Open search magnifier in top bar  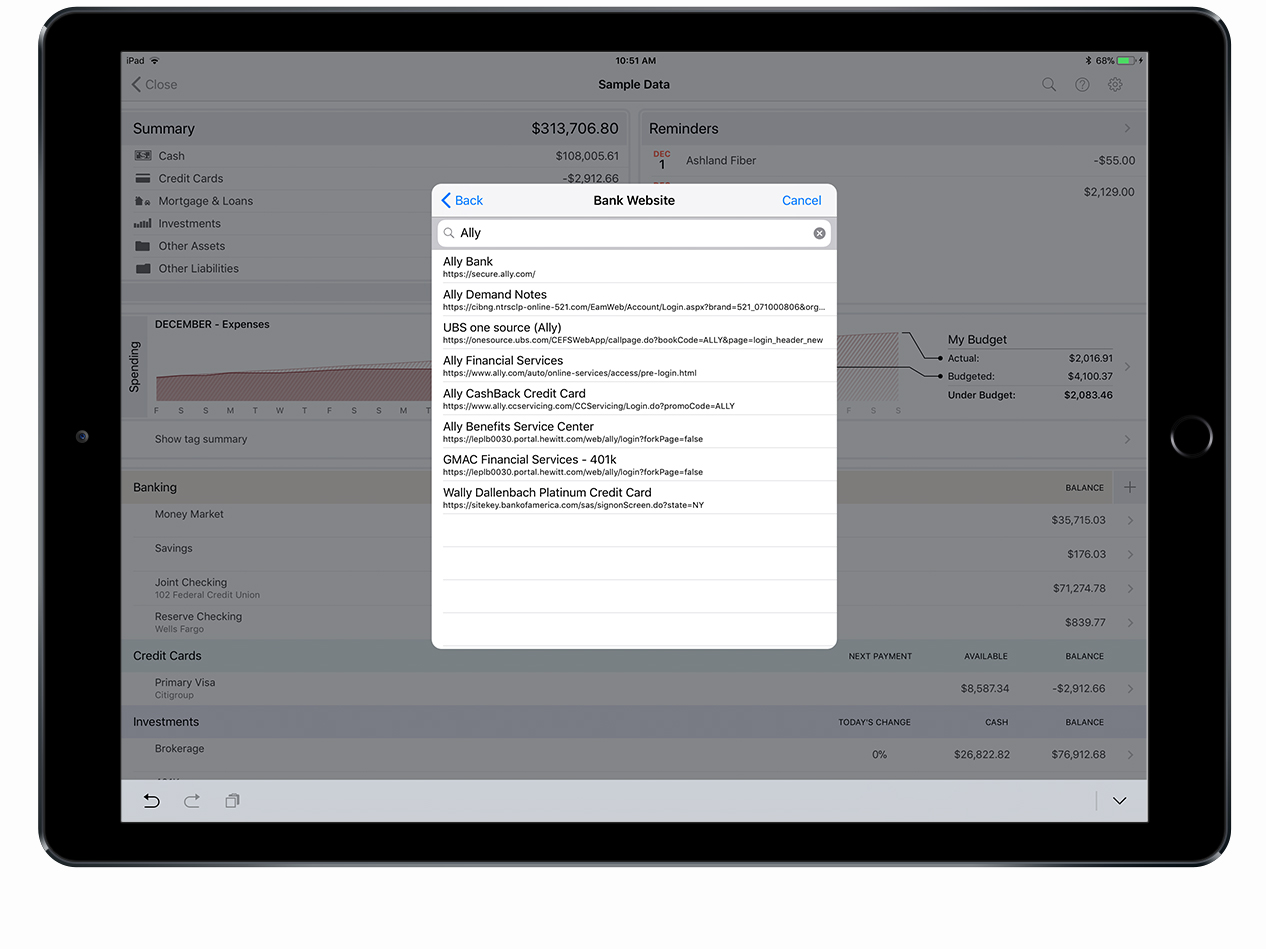1049,85
